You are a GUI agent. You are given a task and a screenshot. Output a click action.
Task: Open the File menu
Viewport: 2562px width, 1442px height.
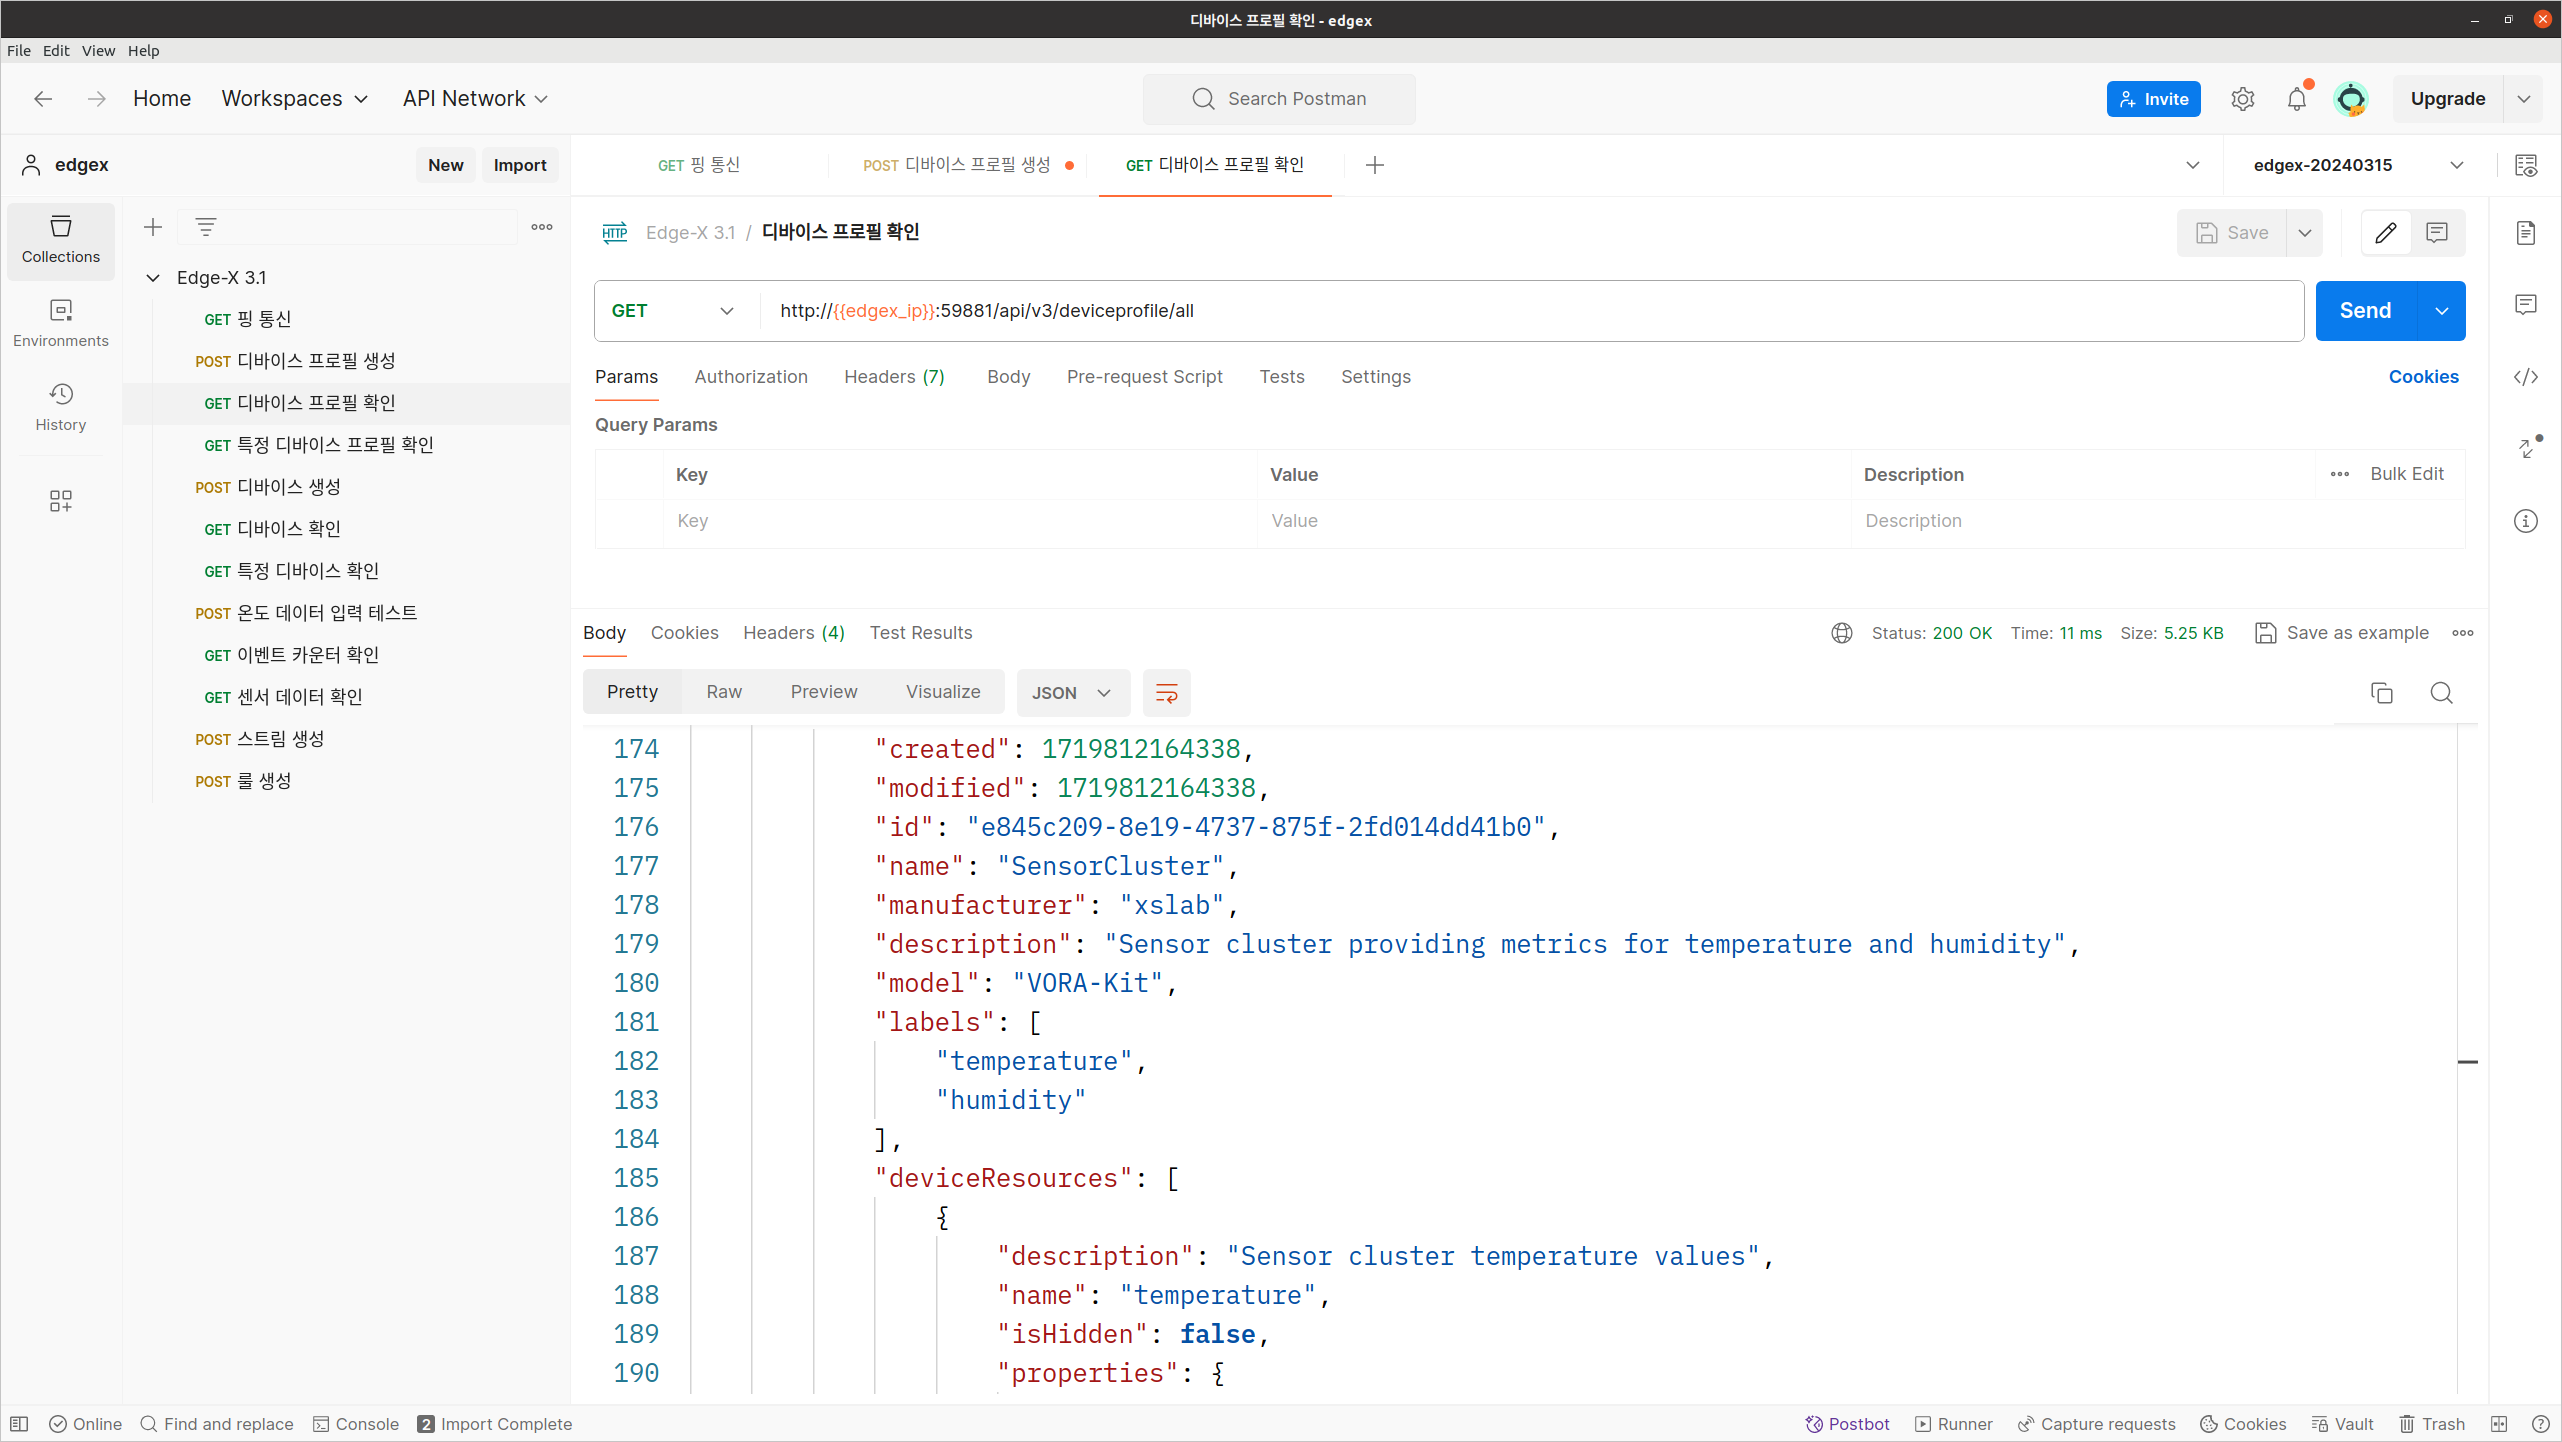19,50
